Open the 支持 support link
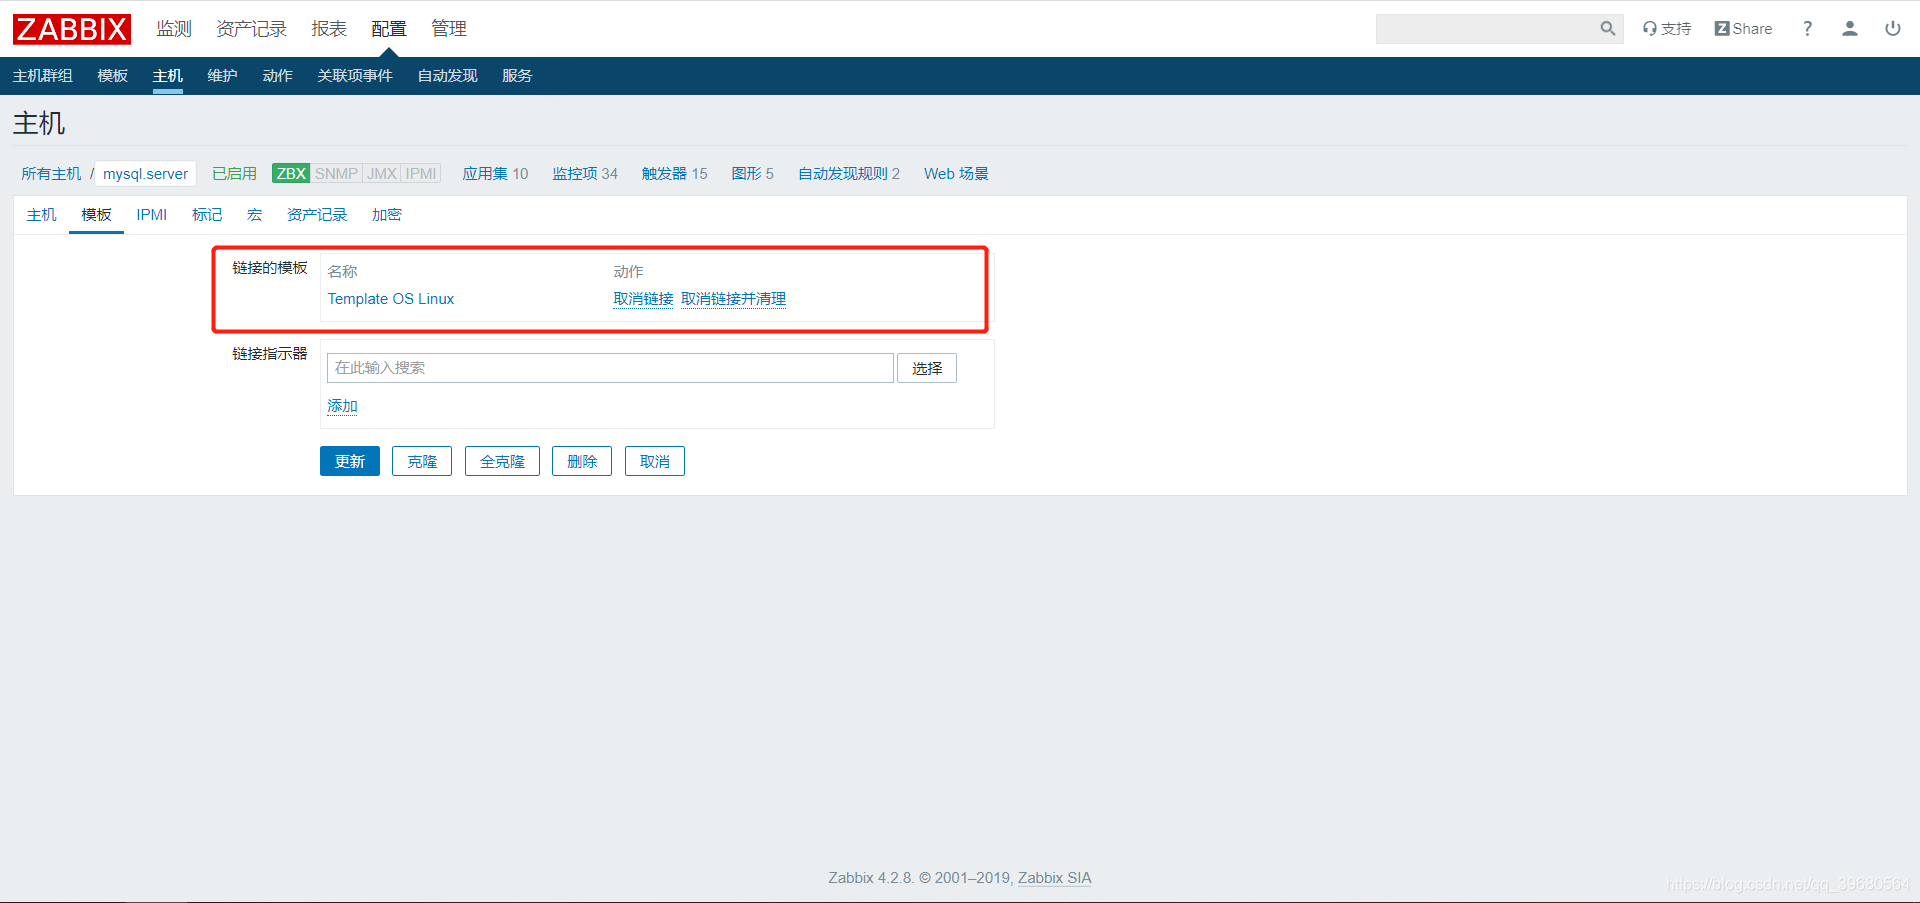 click(1667, 29)
